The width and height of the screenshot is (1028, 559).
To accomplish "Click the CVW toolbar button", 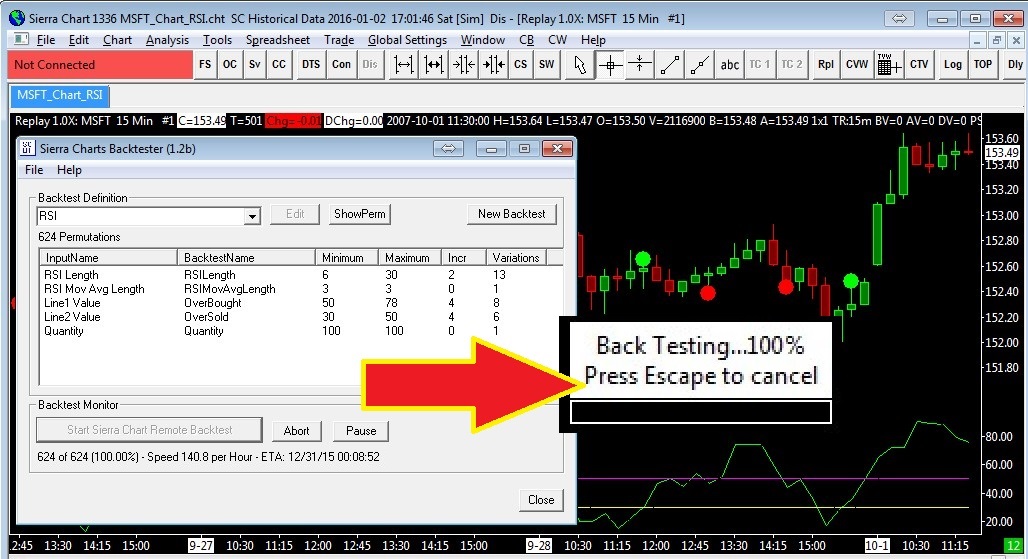I will click(x=857, y=64).
